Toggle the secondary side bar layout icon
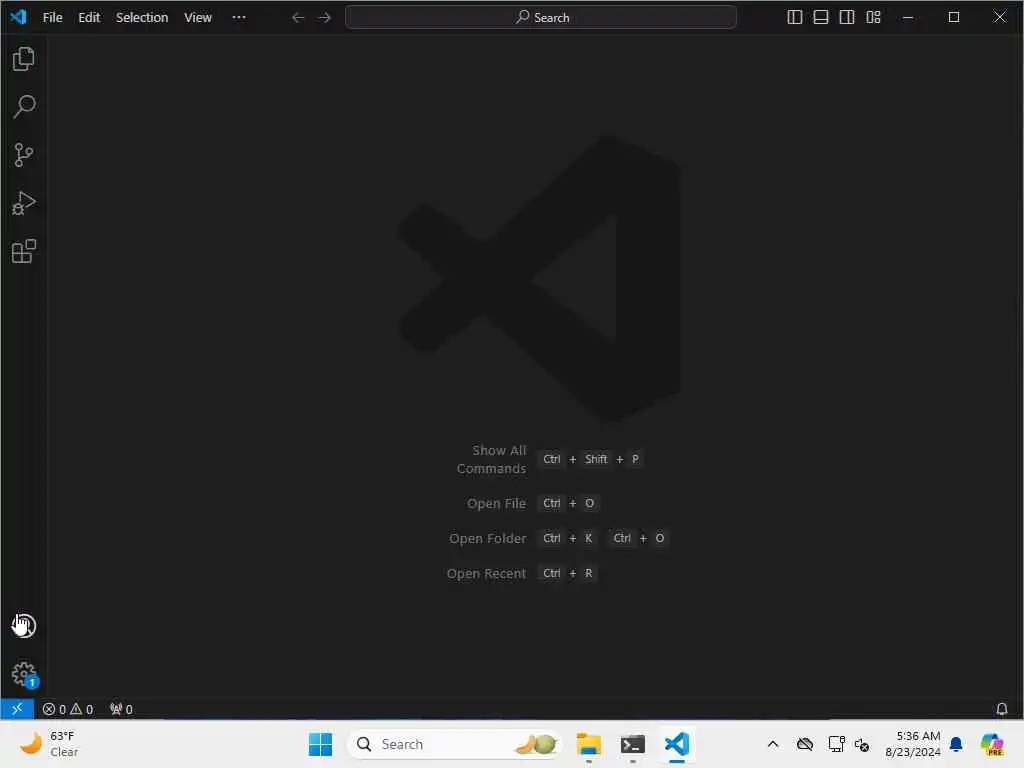 (x=846, y=18)
